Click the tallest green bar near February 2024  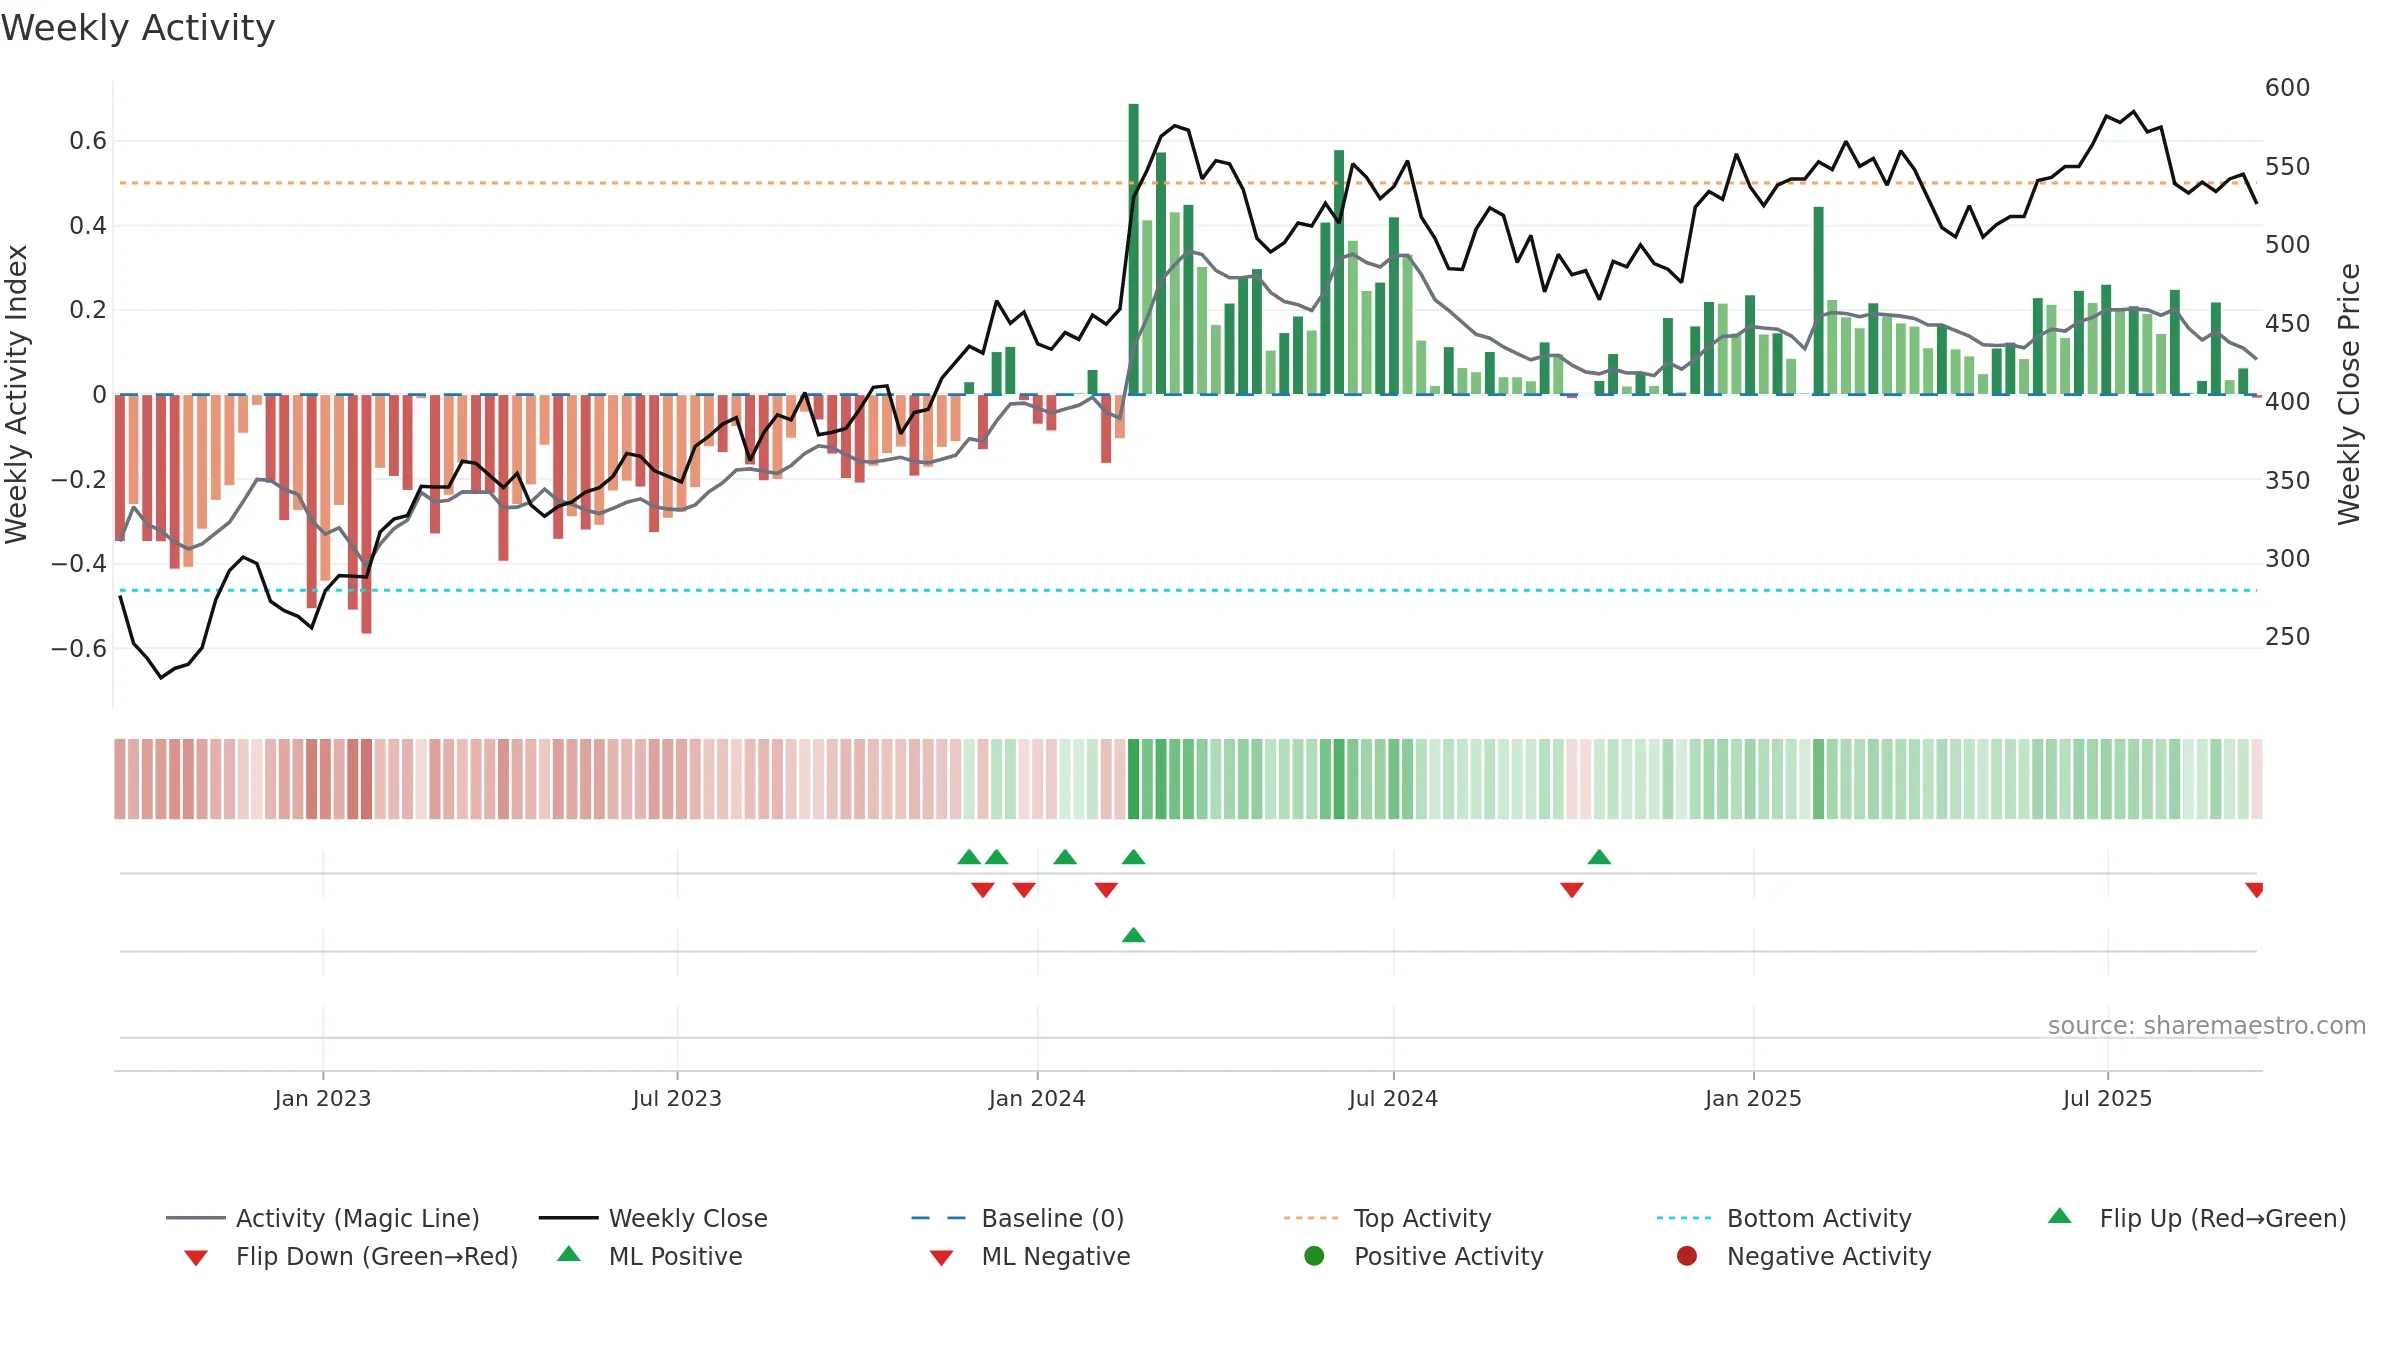[x=1133, y=249]
